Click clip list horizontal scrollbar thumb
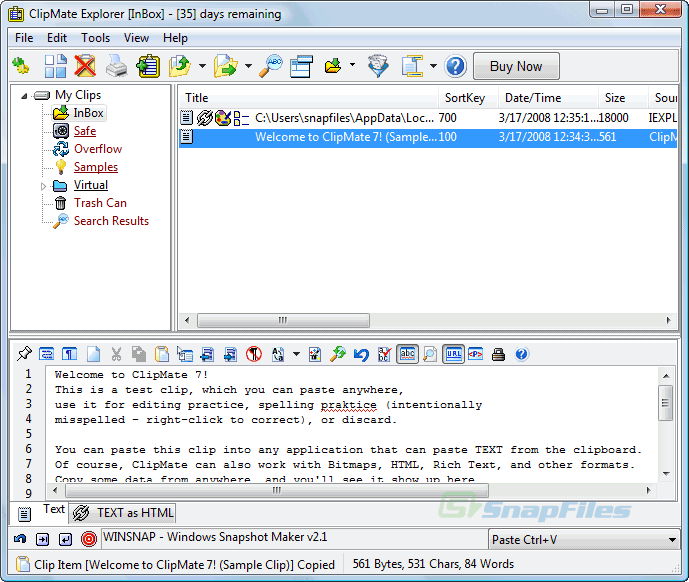689x582 pixels. tap(283, 320)
